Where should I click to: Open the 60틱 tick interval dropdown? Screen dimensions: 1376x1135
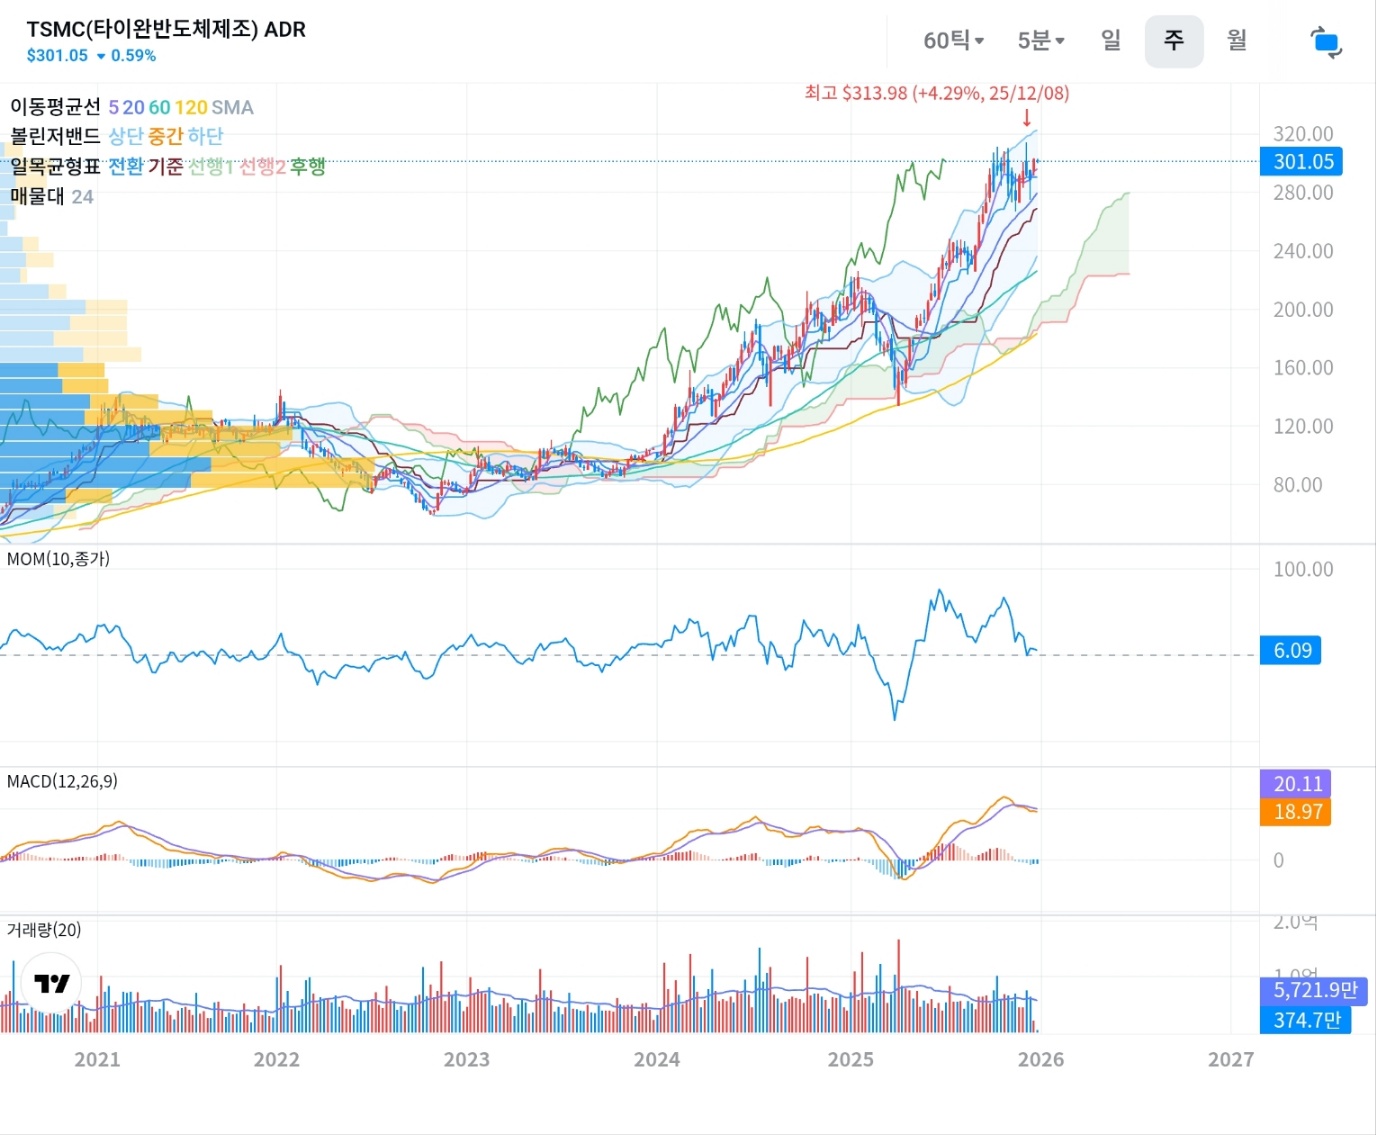[953, 41]
